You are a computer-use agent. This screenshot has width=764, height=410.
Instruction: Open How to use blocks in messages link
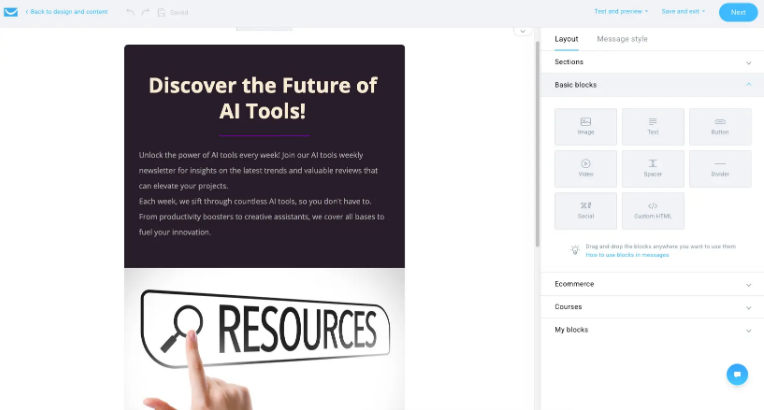coord(627,255)
